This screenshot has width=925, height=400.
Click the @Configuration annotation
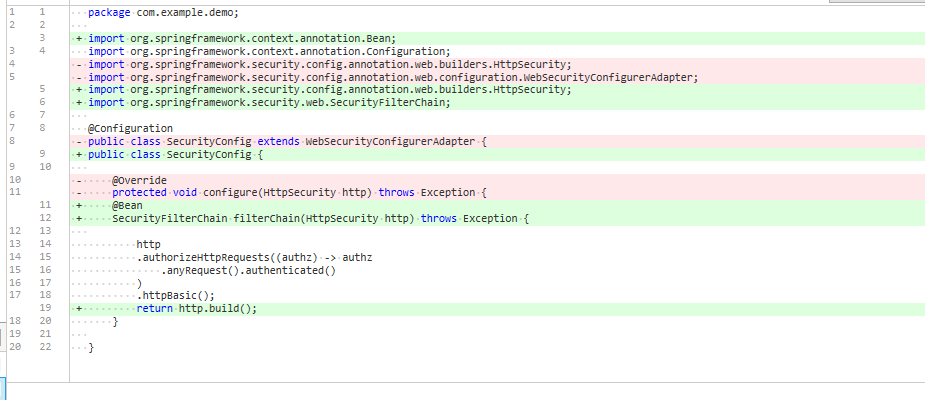[x=130, y=129]
